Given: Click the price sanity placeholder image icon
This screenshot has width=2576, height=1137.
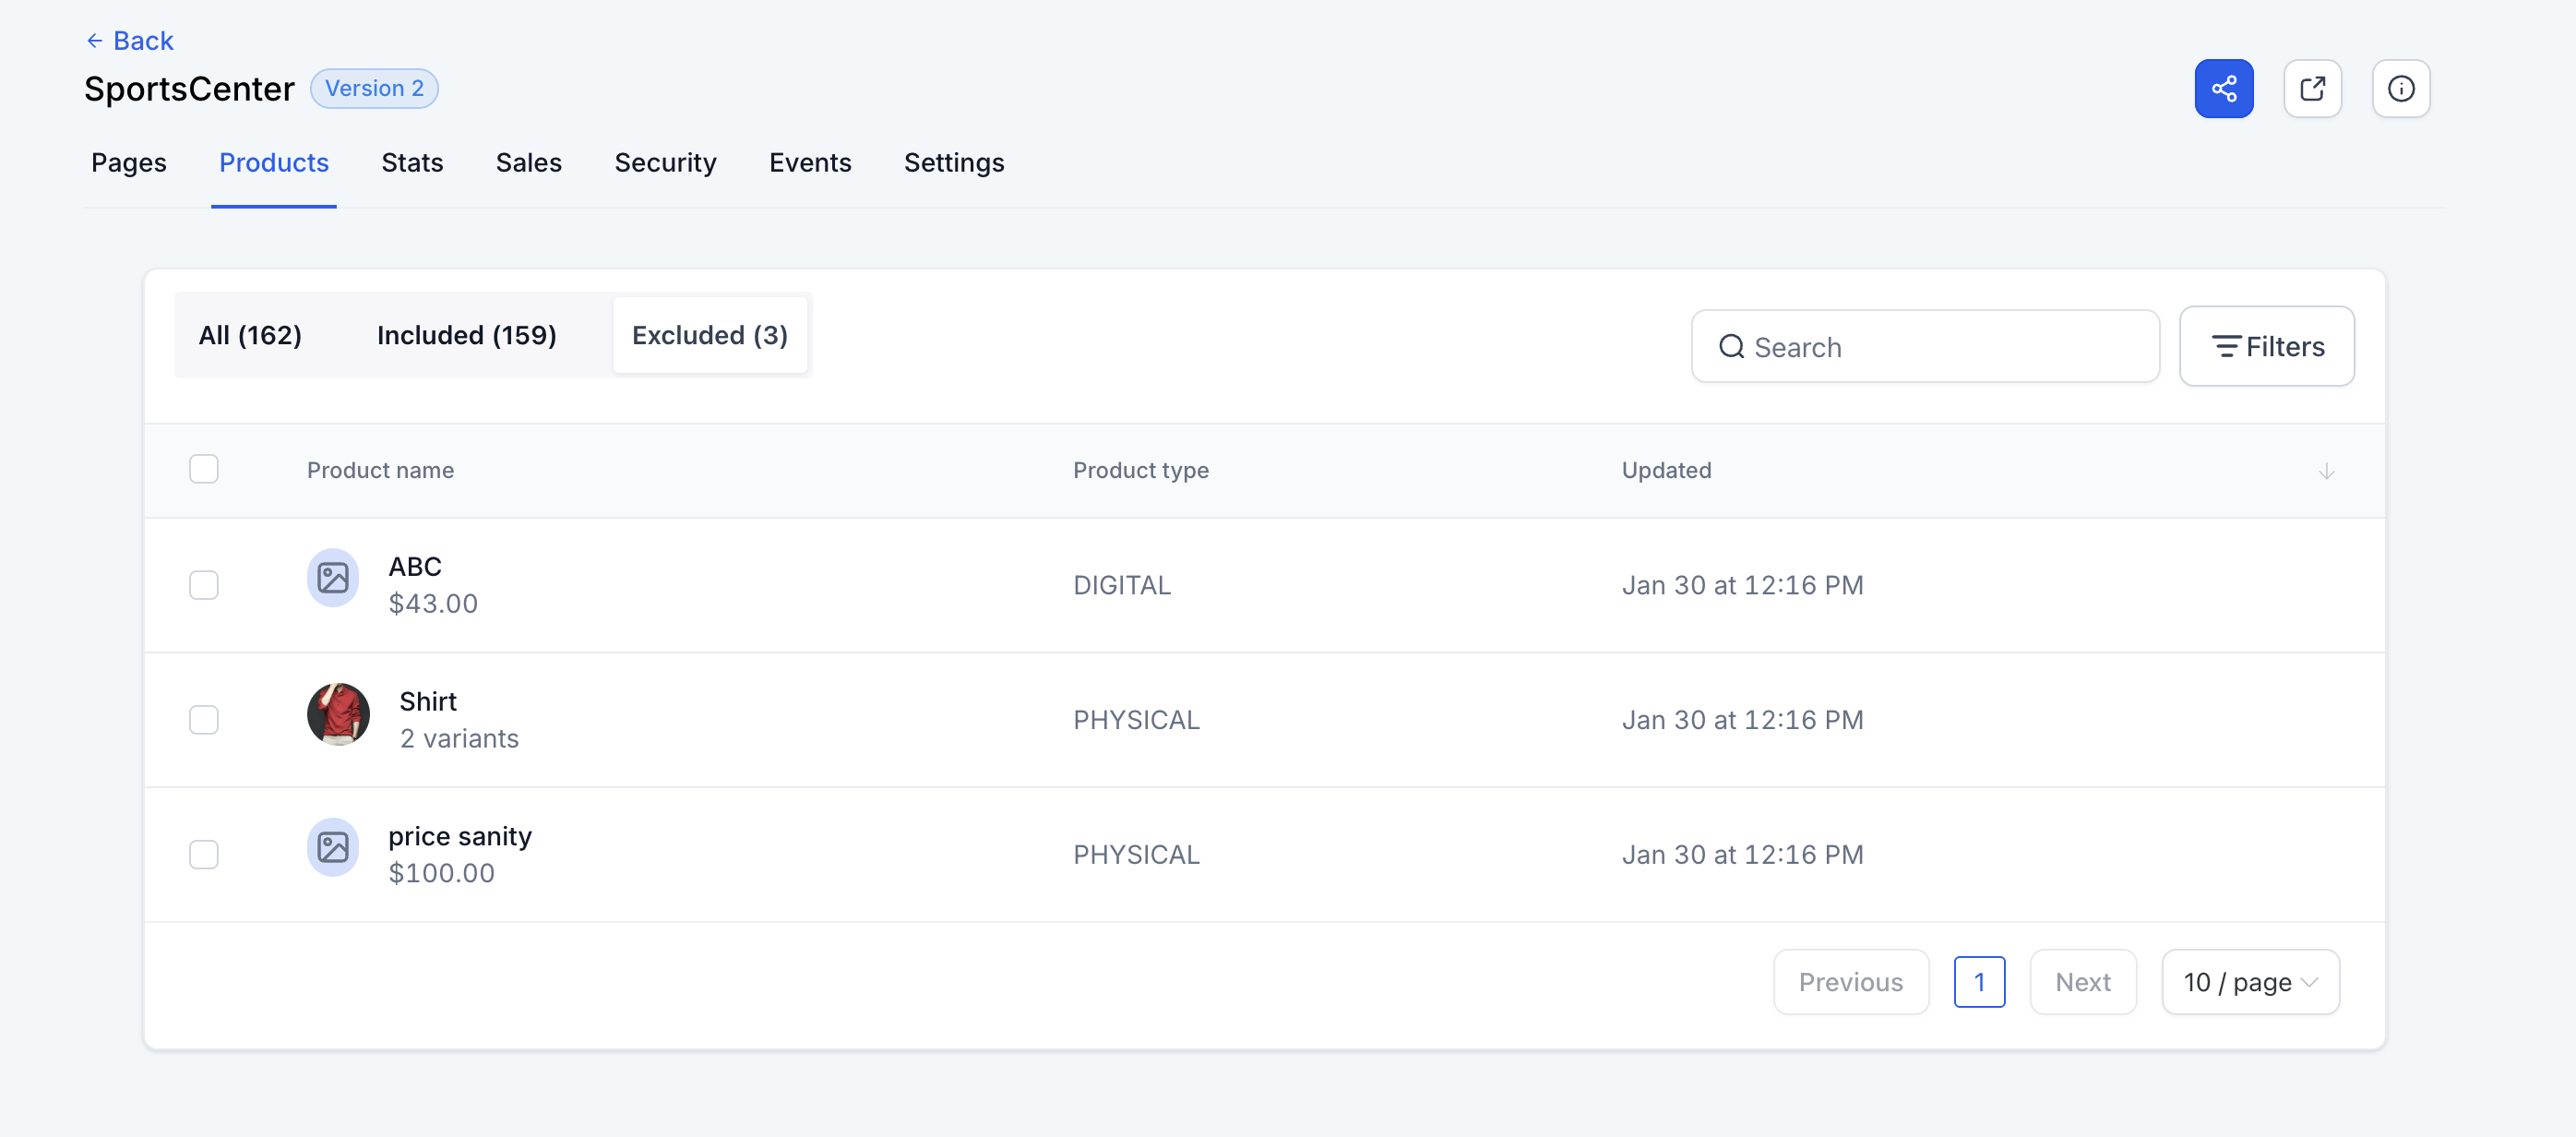Looking at the screenshot, I should pos(333,847).
